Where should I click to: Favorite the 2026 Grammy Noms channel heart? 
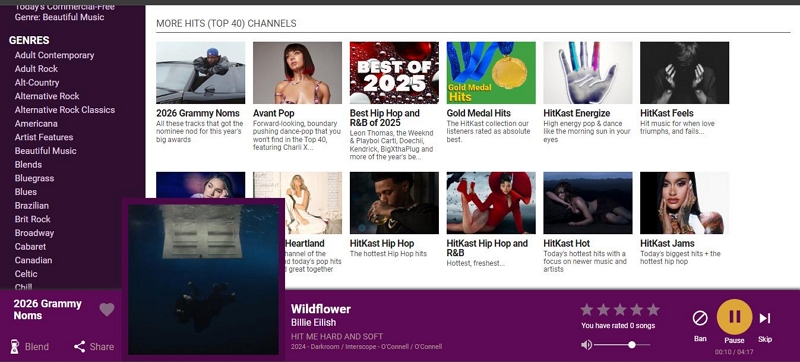[107, 309]
